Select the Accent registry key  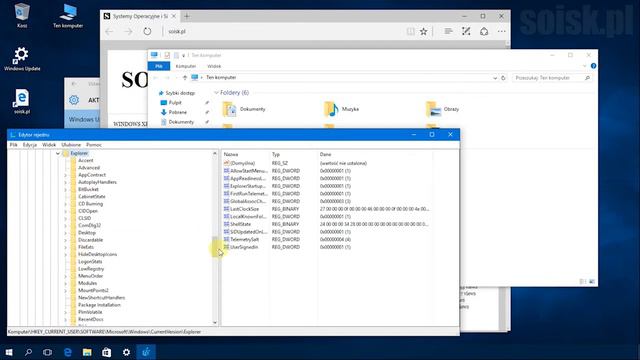86,160
